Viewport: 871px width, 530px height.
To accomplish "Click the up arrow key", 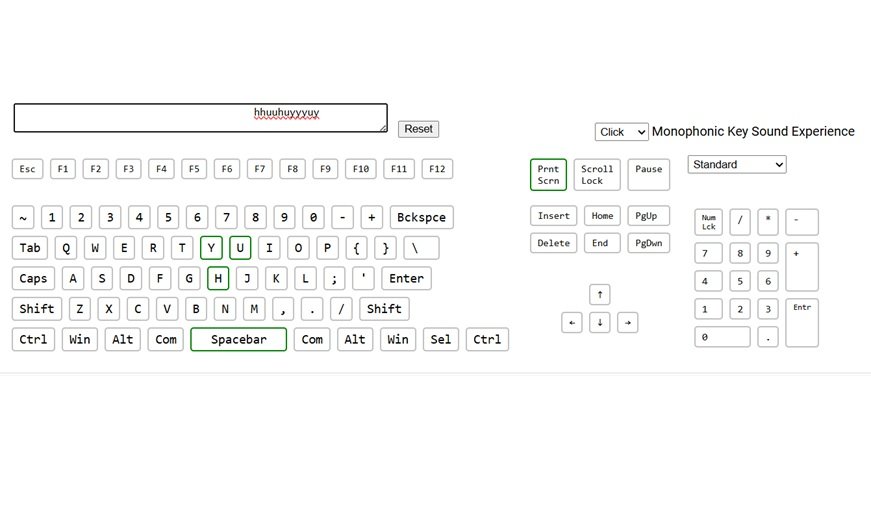I will (x=599, y=294).
